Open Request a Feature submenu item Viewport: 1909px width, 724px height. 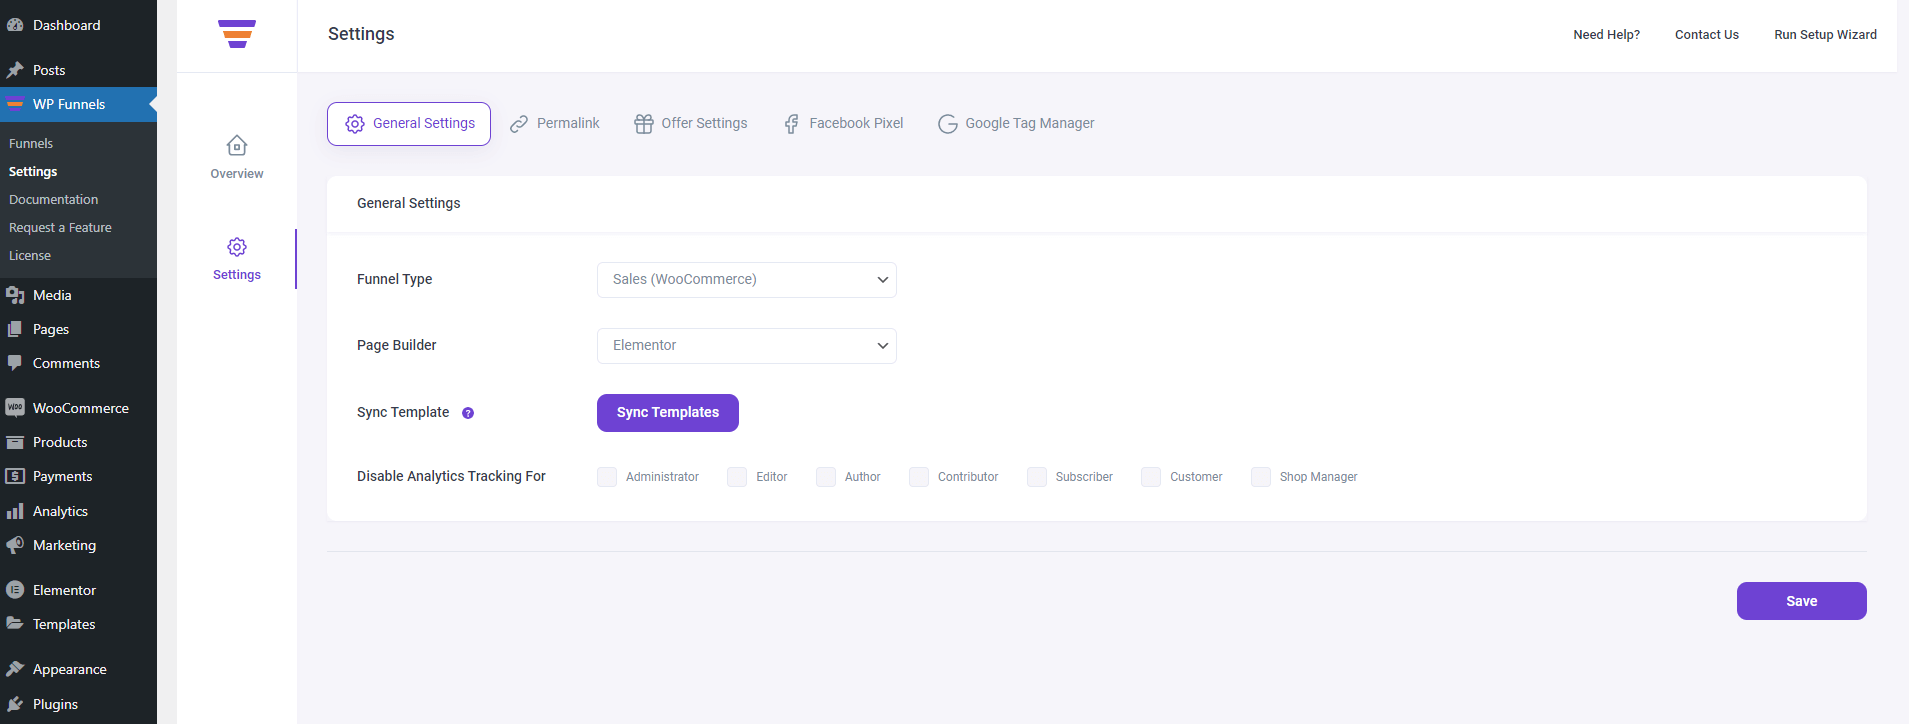pyautogui.click(x=60, y=228)
